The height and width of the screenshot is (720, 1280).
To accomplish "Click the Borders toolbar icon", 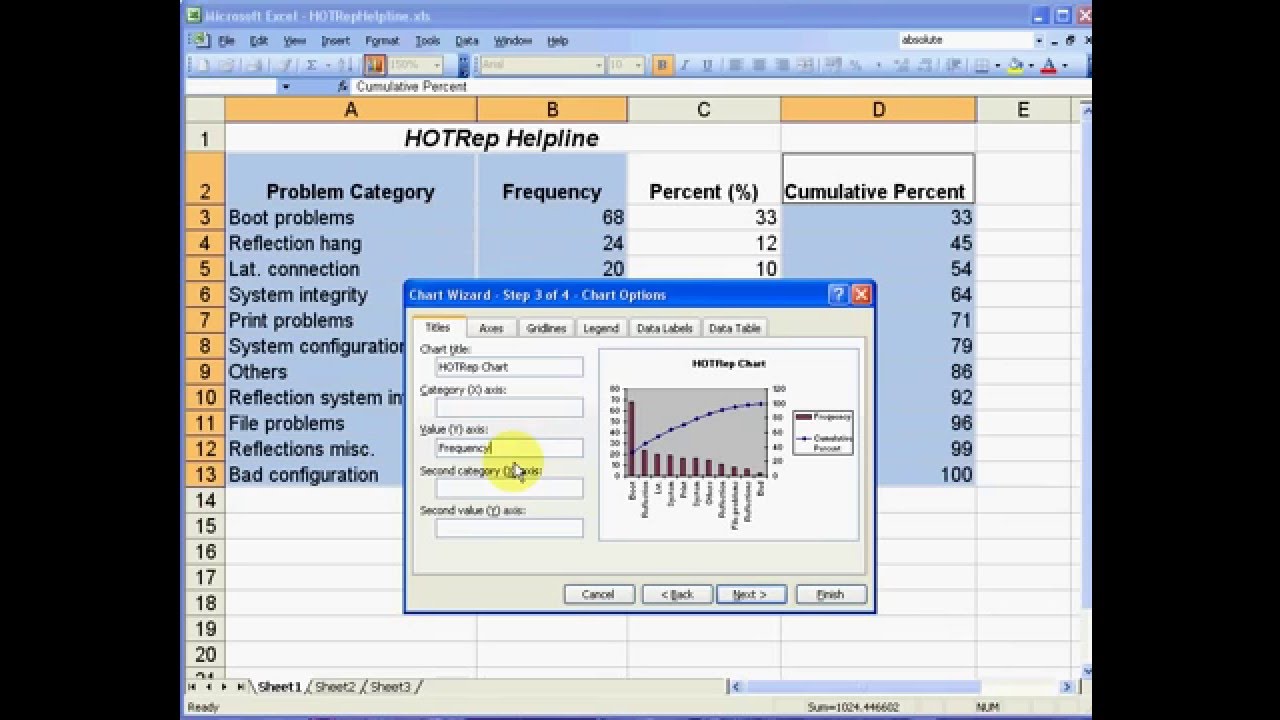I will (981, 65).
